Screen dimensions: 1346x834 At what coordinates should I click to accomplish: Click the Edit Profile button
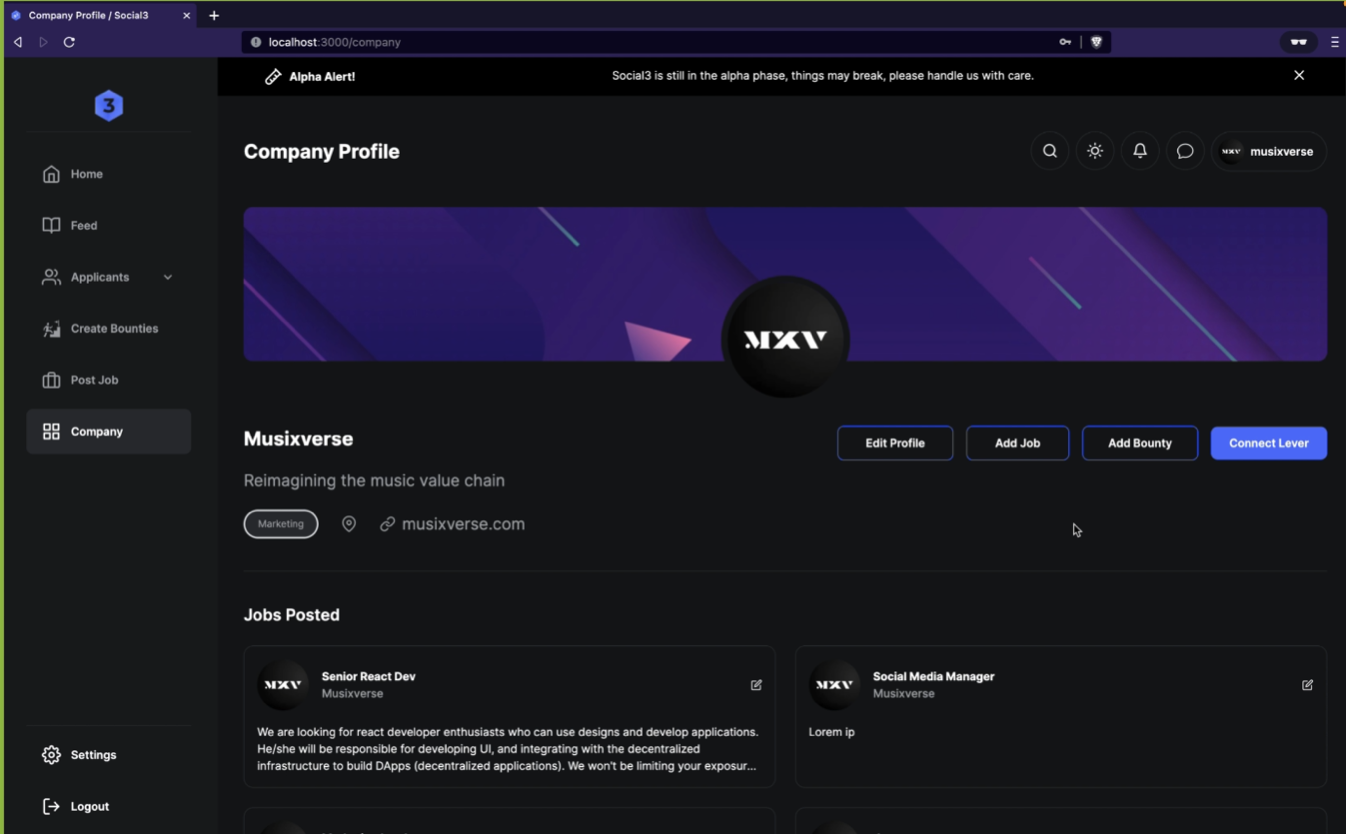click(x=894, y=443)
